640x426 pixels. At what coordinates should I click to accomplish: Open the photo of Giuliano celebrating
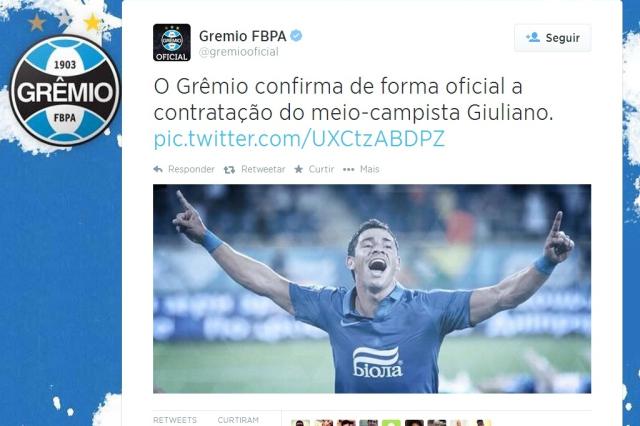[x=372, y=288]
